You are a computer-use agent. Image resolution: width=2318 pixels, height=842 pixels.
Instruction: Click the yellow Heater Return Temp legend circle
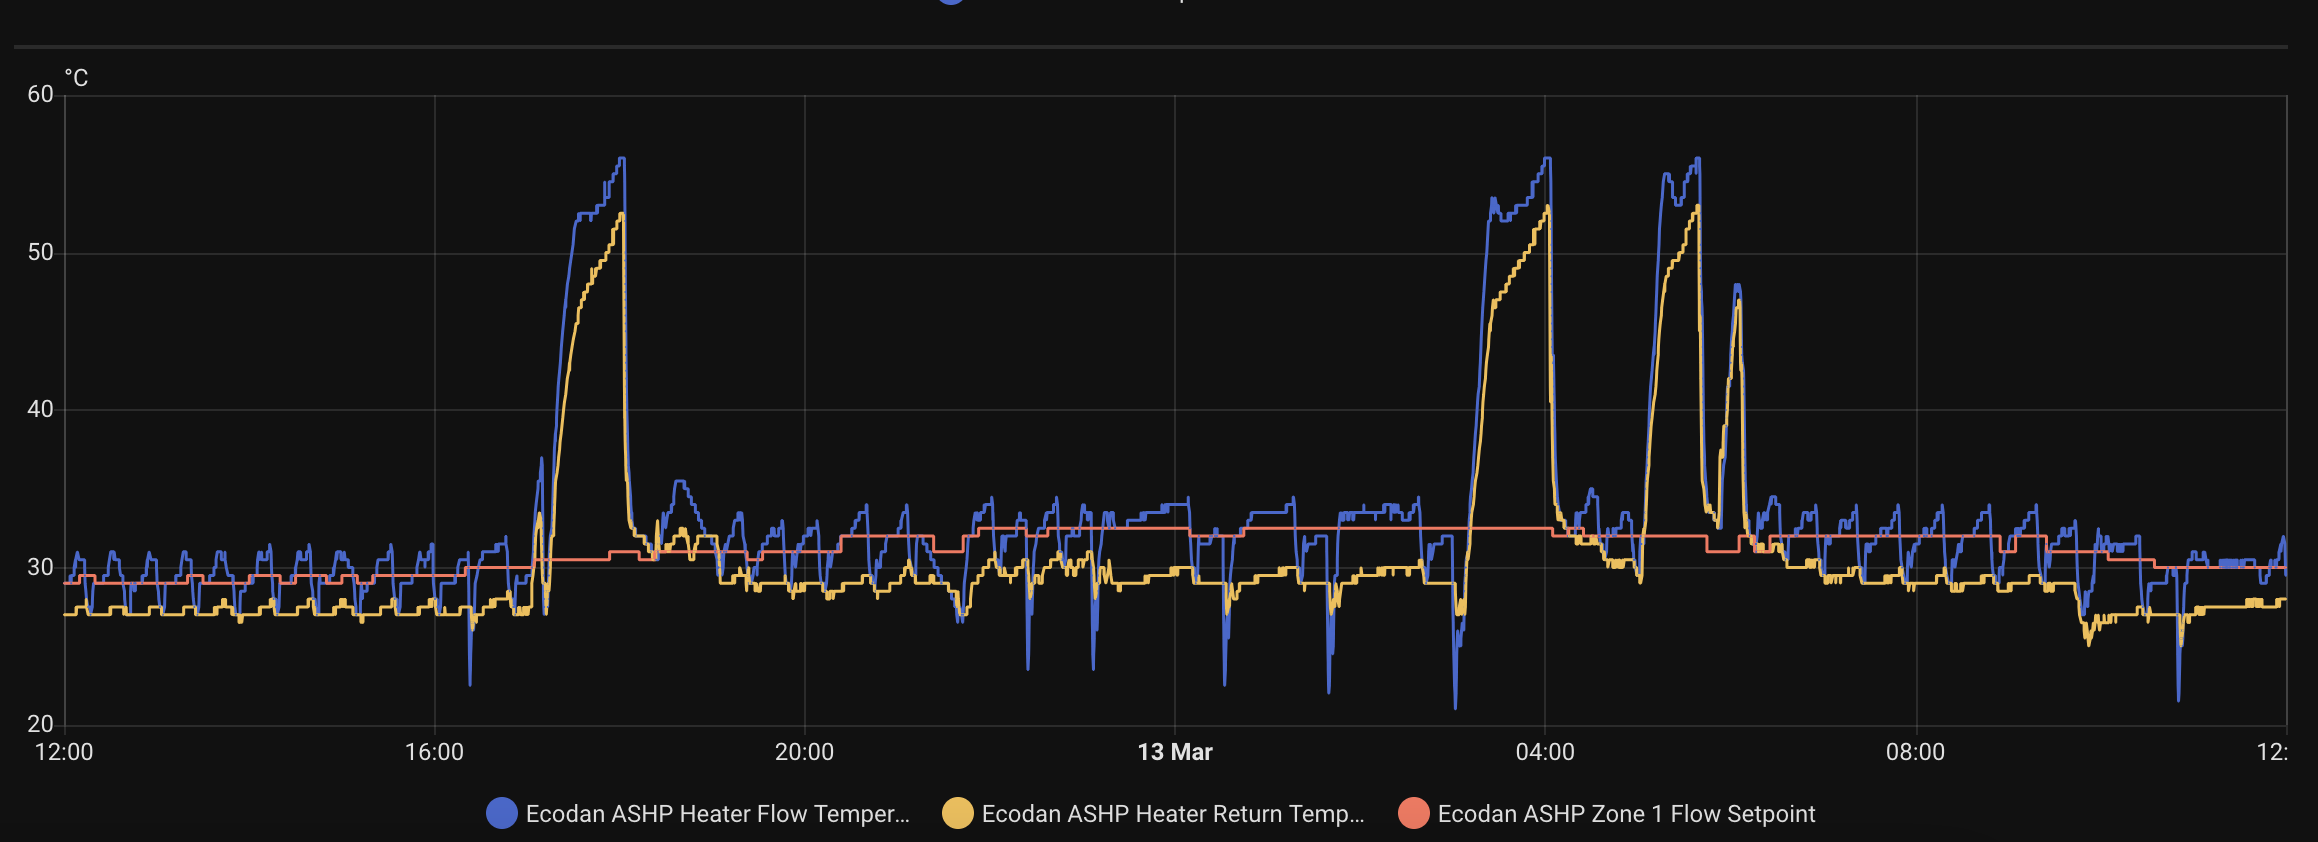pyautogui.click(x=957, y=814)
